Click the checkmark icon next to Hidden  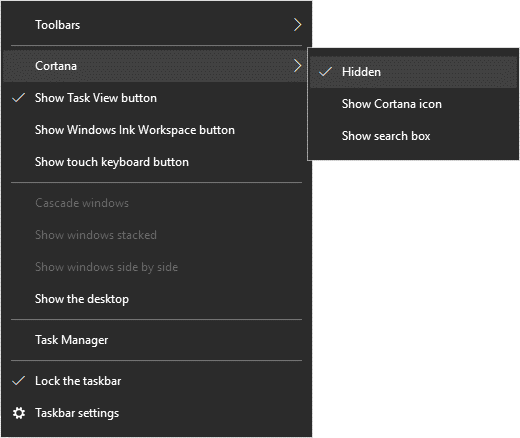coord(325,72)
